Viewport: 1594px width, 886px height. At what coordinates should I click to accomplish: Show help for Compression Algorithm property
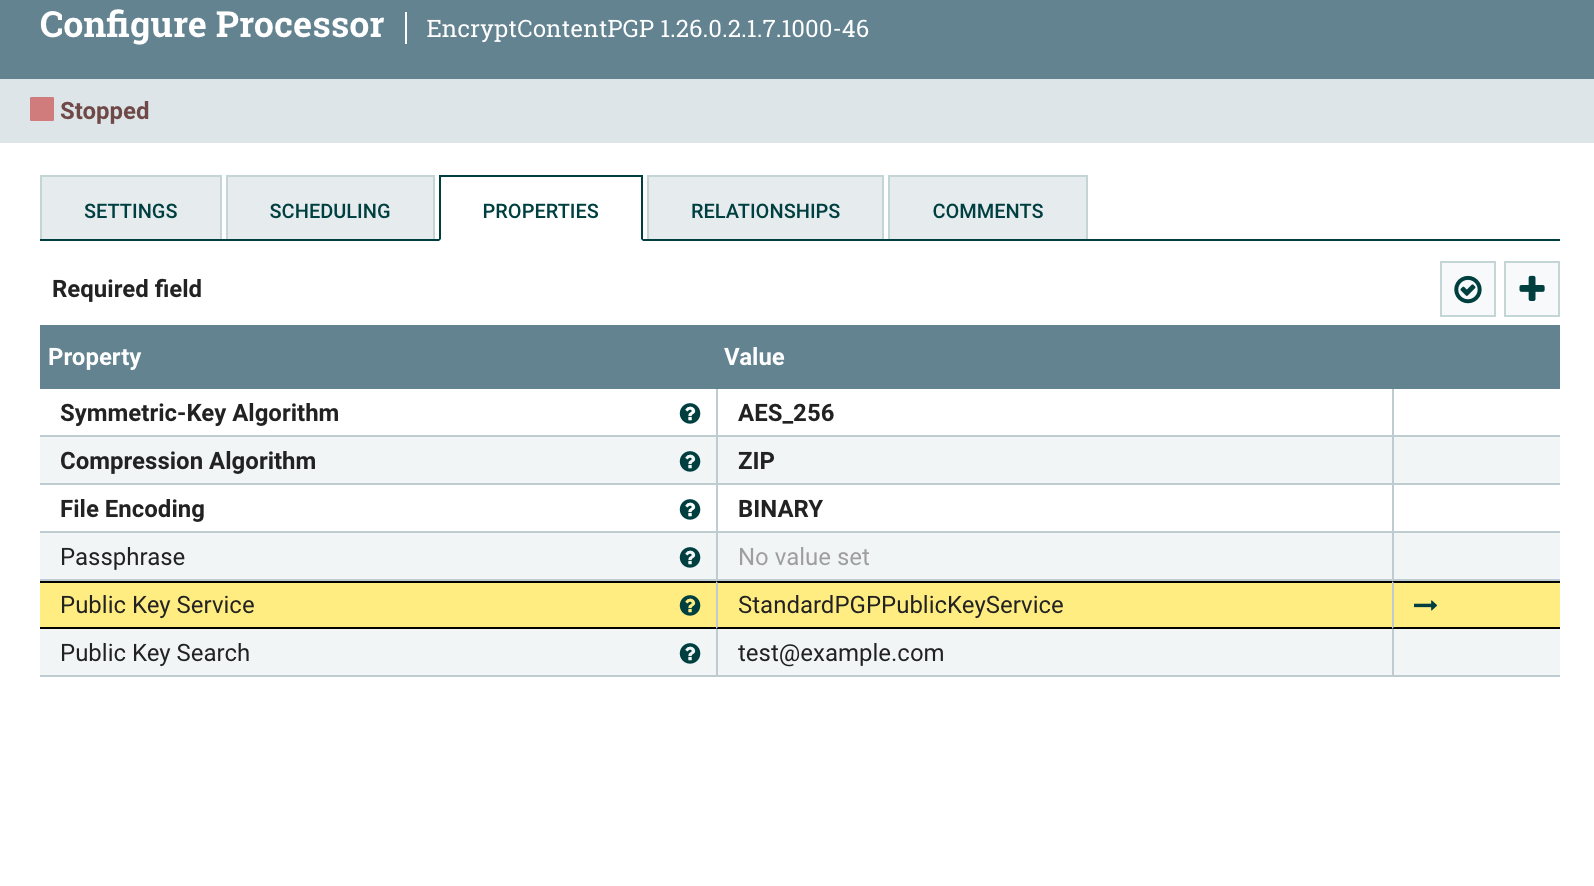point(690,461)
